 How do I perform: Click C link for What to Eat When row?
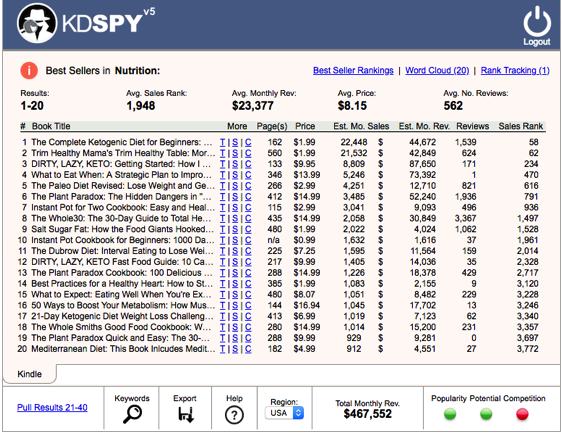click(248, 175)
